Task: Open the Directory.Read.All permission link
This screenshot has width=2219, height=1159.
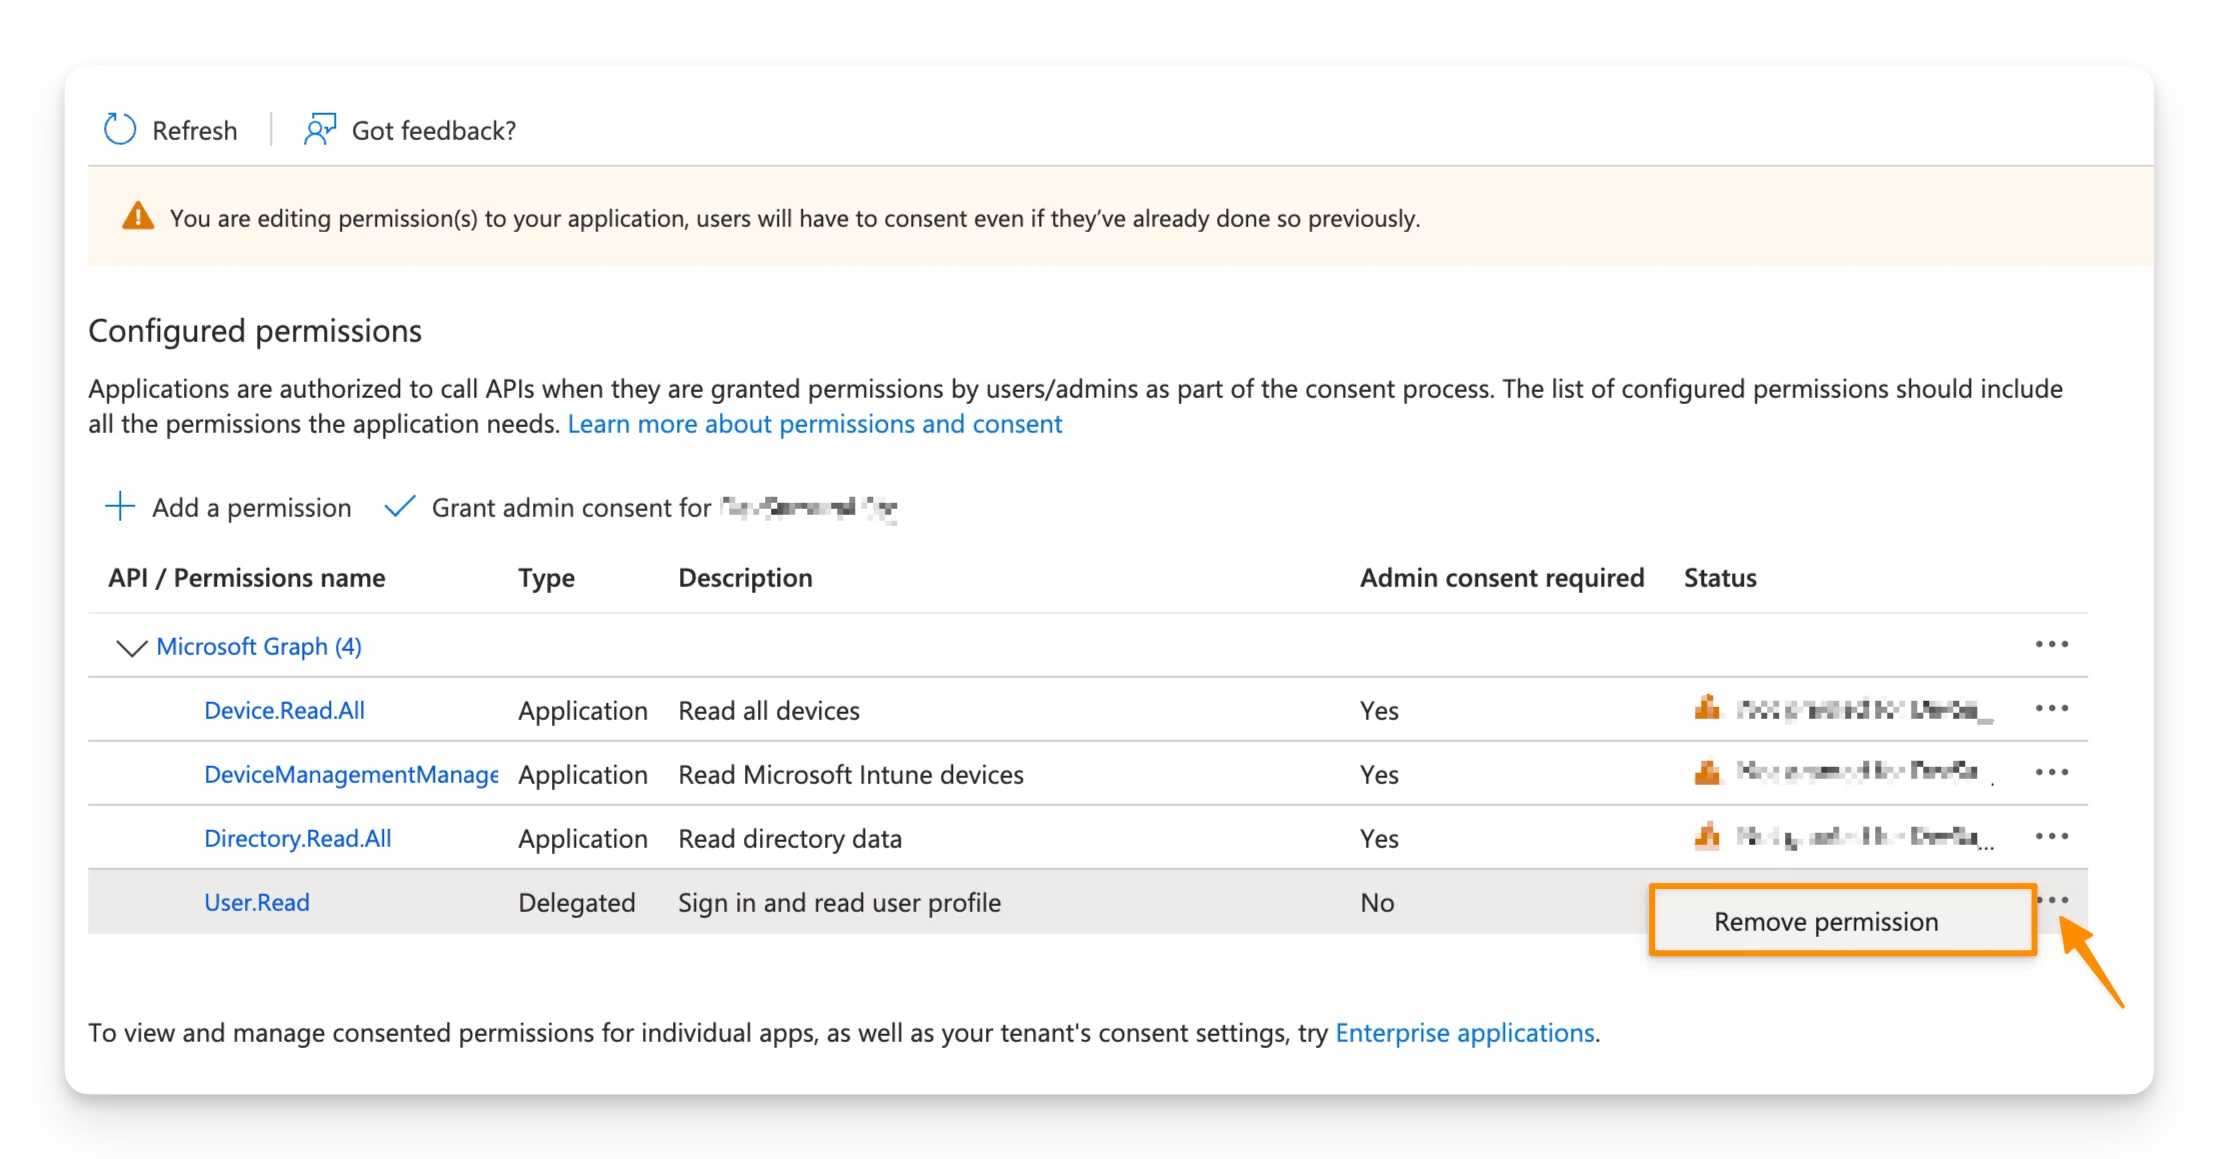Action: [x=298, y=838]
